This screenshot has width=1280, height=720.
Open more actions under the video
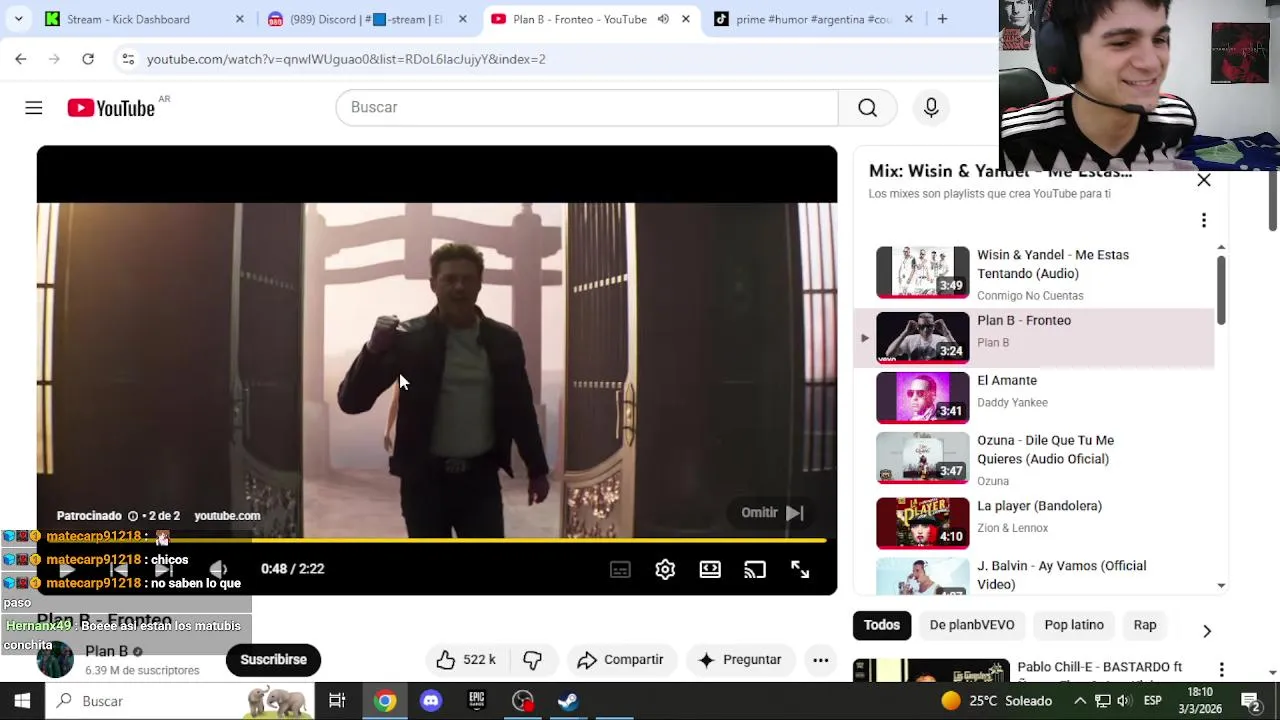coord(820,660)
